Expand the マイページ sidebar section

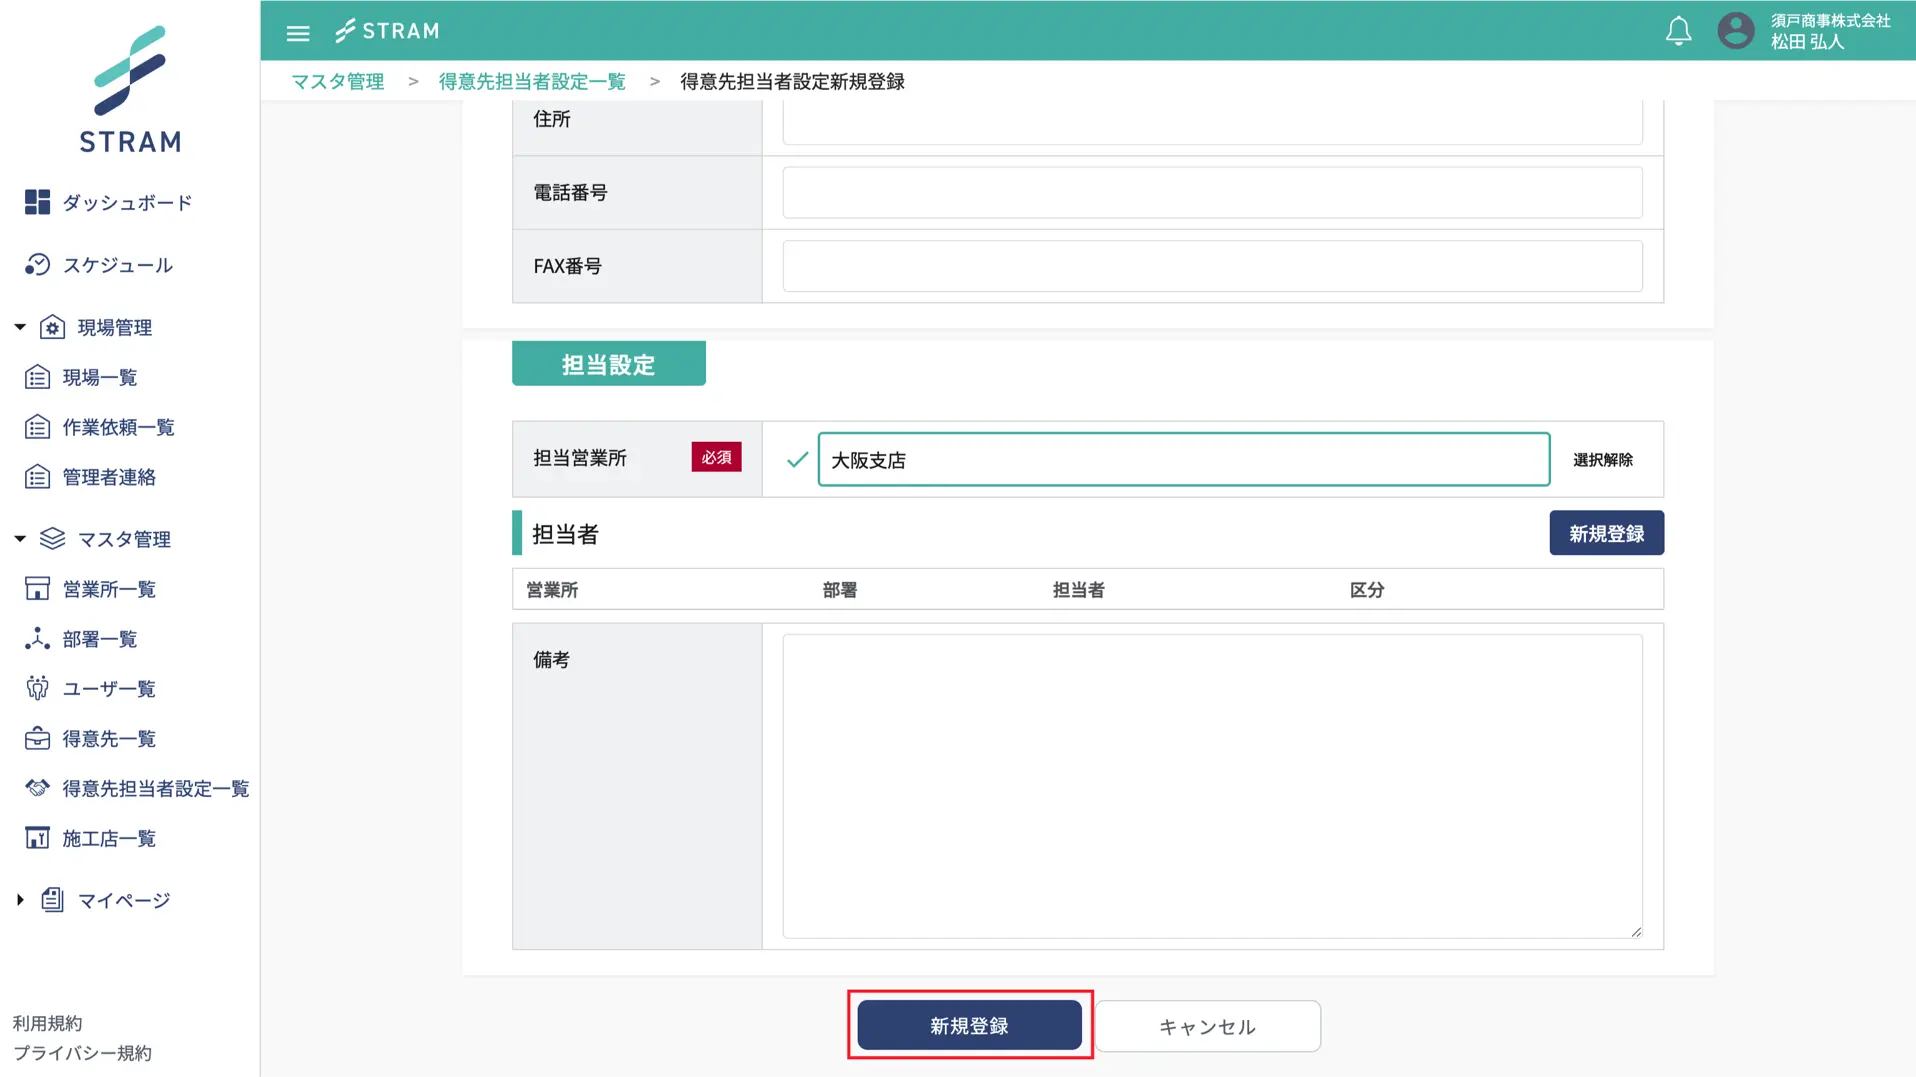tap(20, 900)
